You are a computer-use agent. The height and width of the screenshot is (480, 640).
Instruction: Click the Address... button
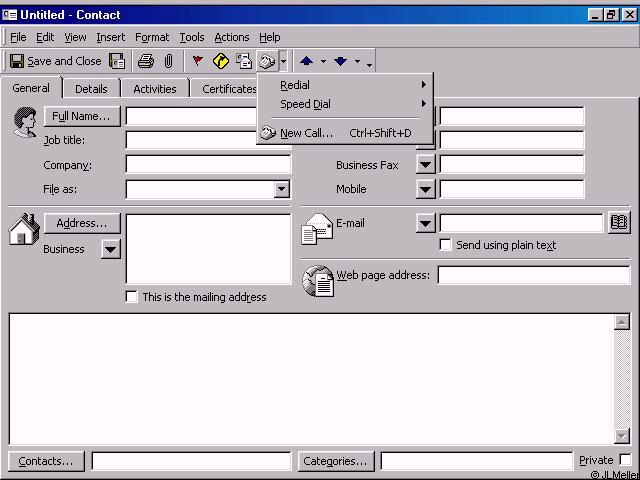[x=82, y=223]
